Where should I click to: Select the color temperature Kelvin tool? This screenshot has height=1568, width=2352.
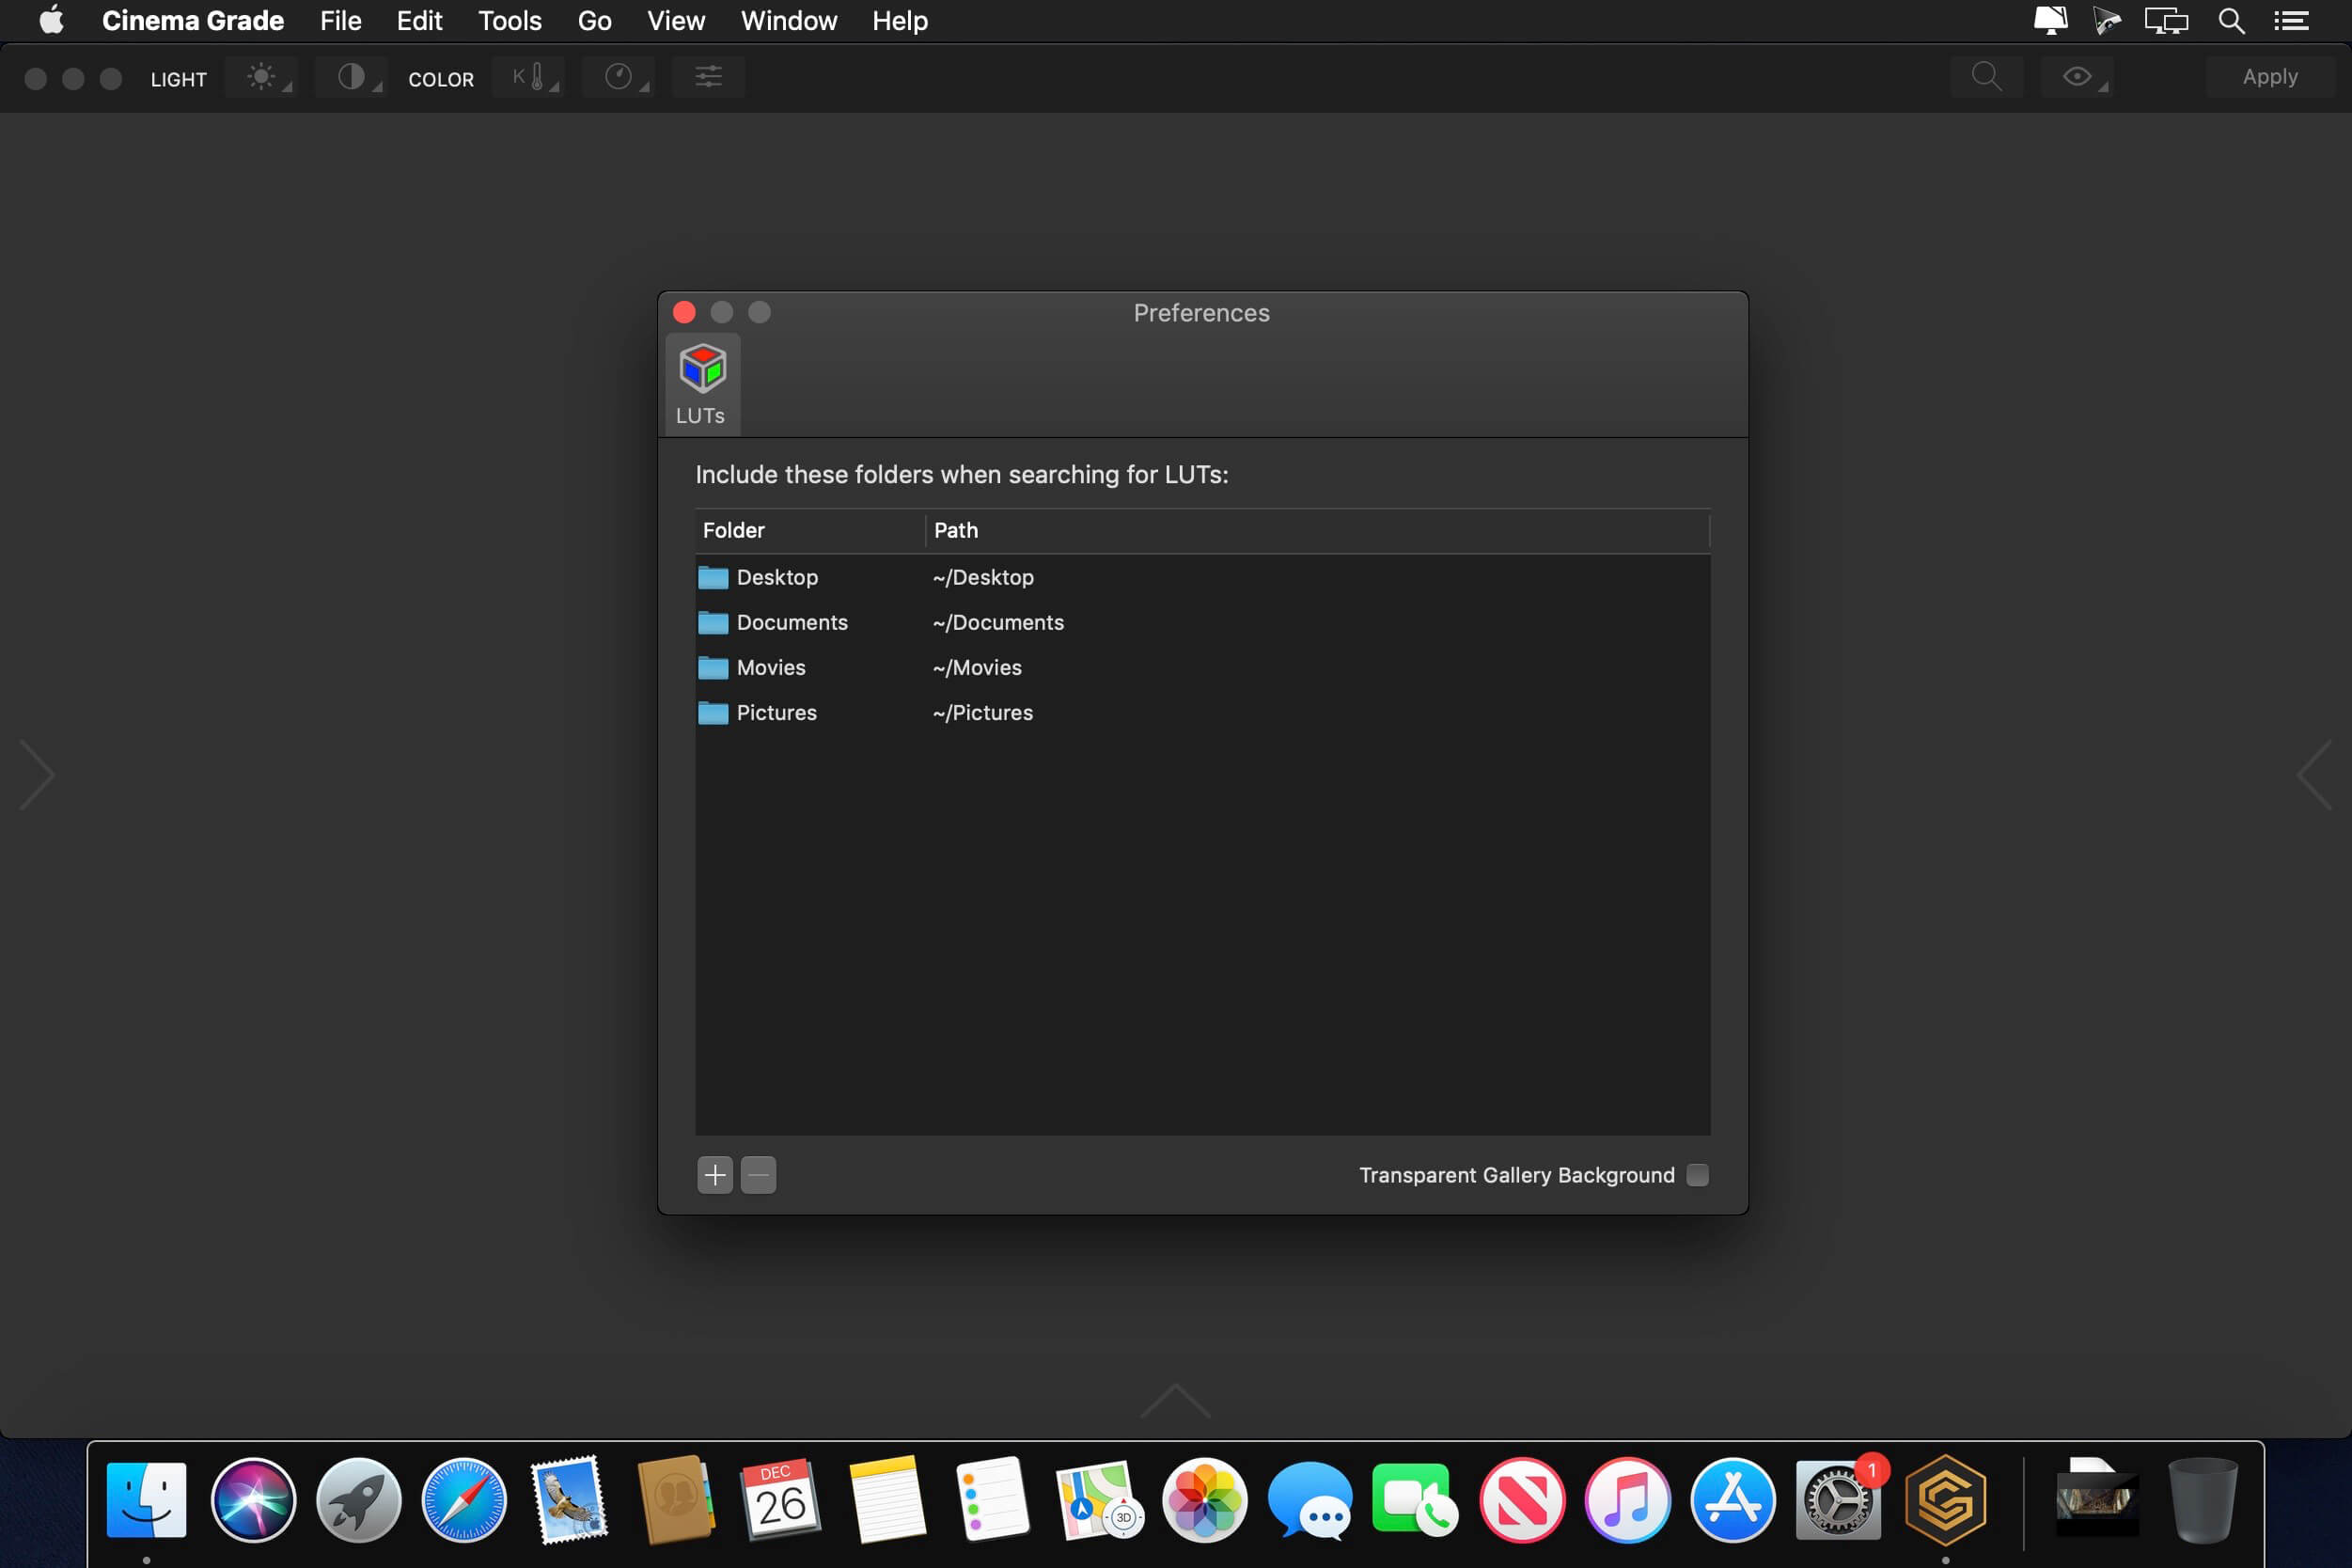click(528, 77)
